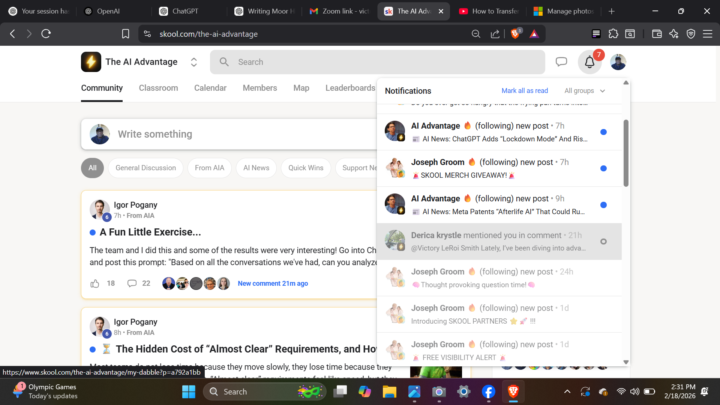Click the Write something post box
720x405 pixels.
coord(230,134)
